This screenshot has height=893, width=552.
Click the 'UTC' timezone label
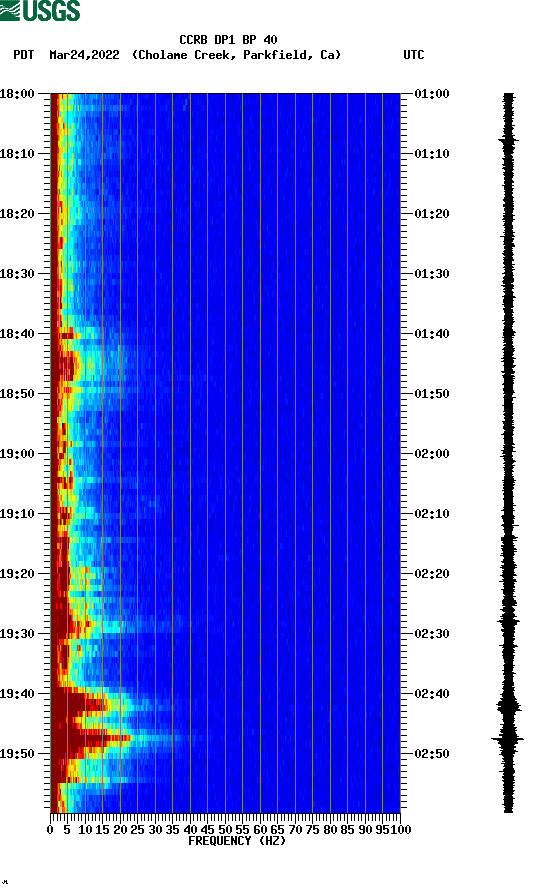click(x=414, y=55)
